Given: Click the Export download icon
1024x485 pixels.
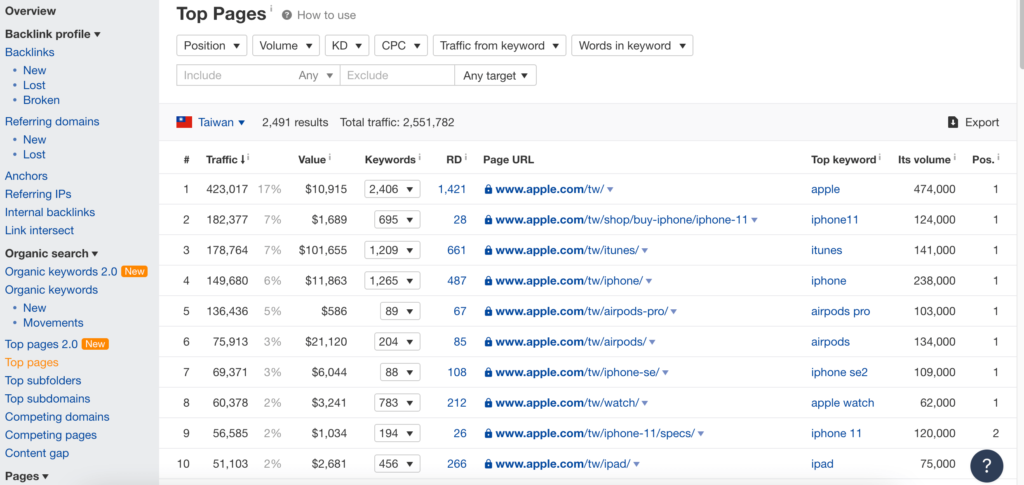Looking at the screenshot, I should pyautogui.click(x=953, y=122).
